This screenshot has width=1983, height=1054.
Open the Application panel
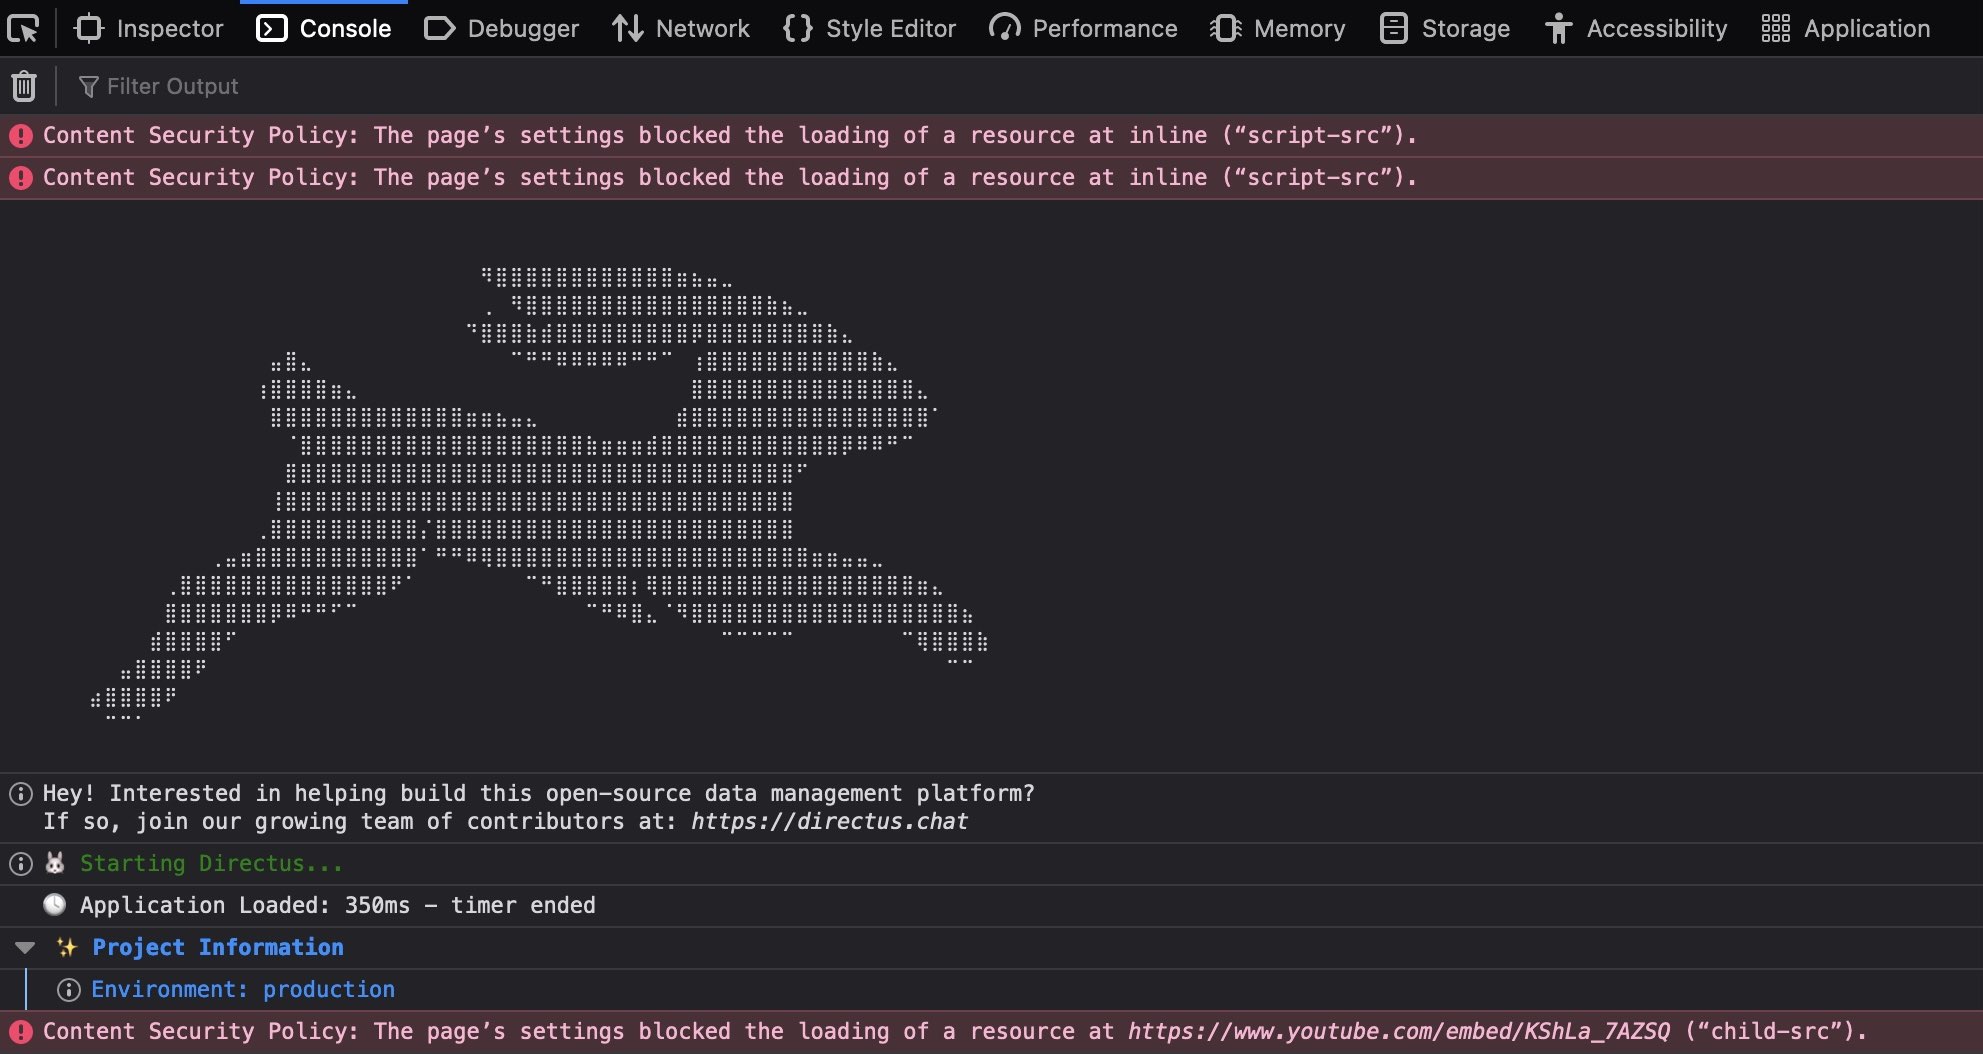(x=1845, y=28)
